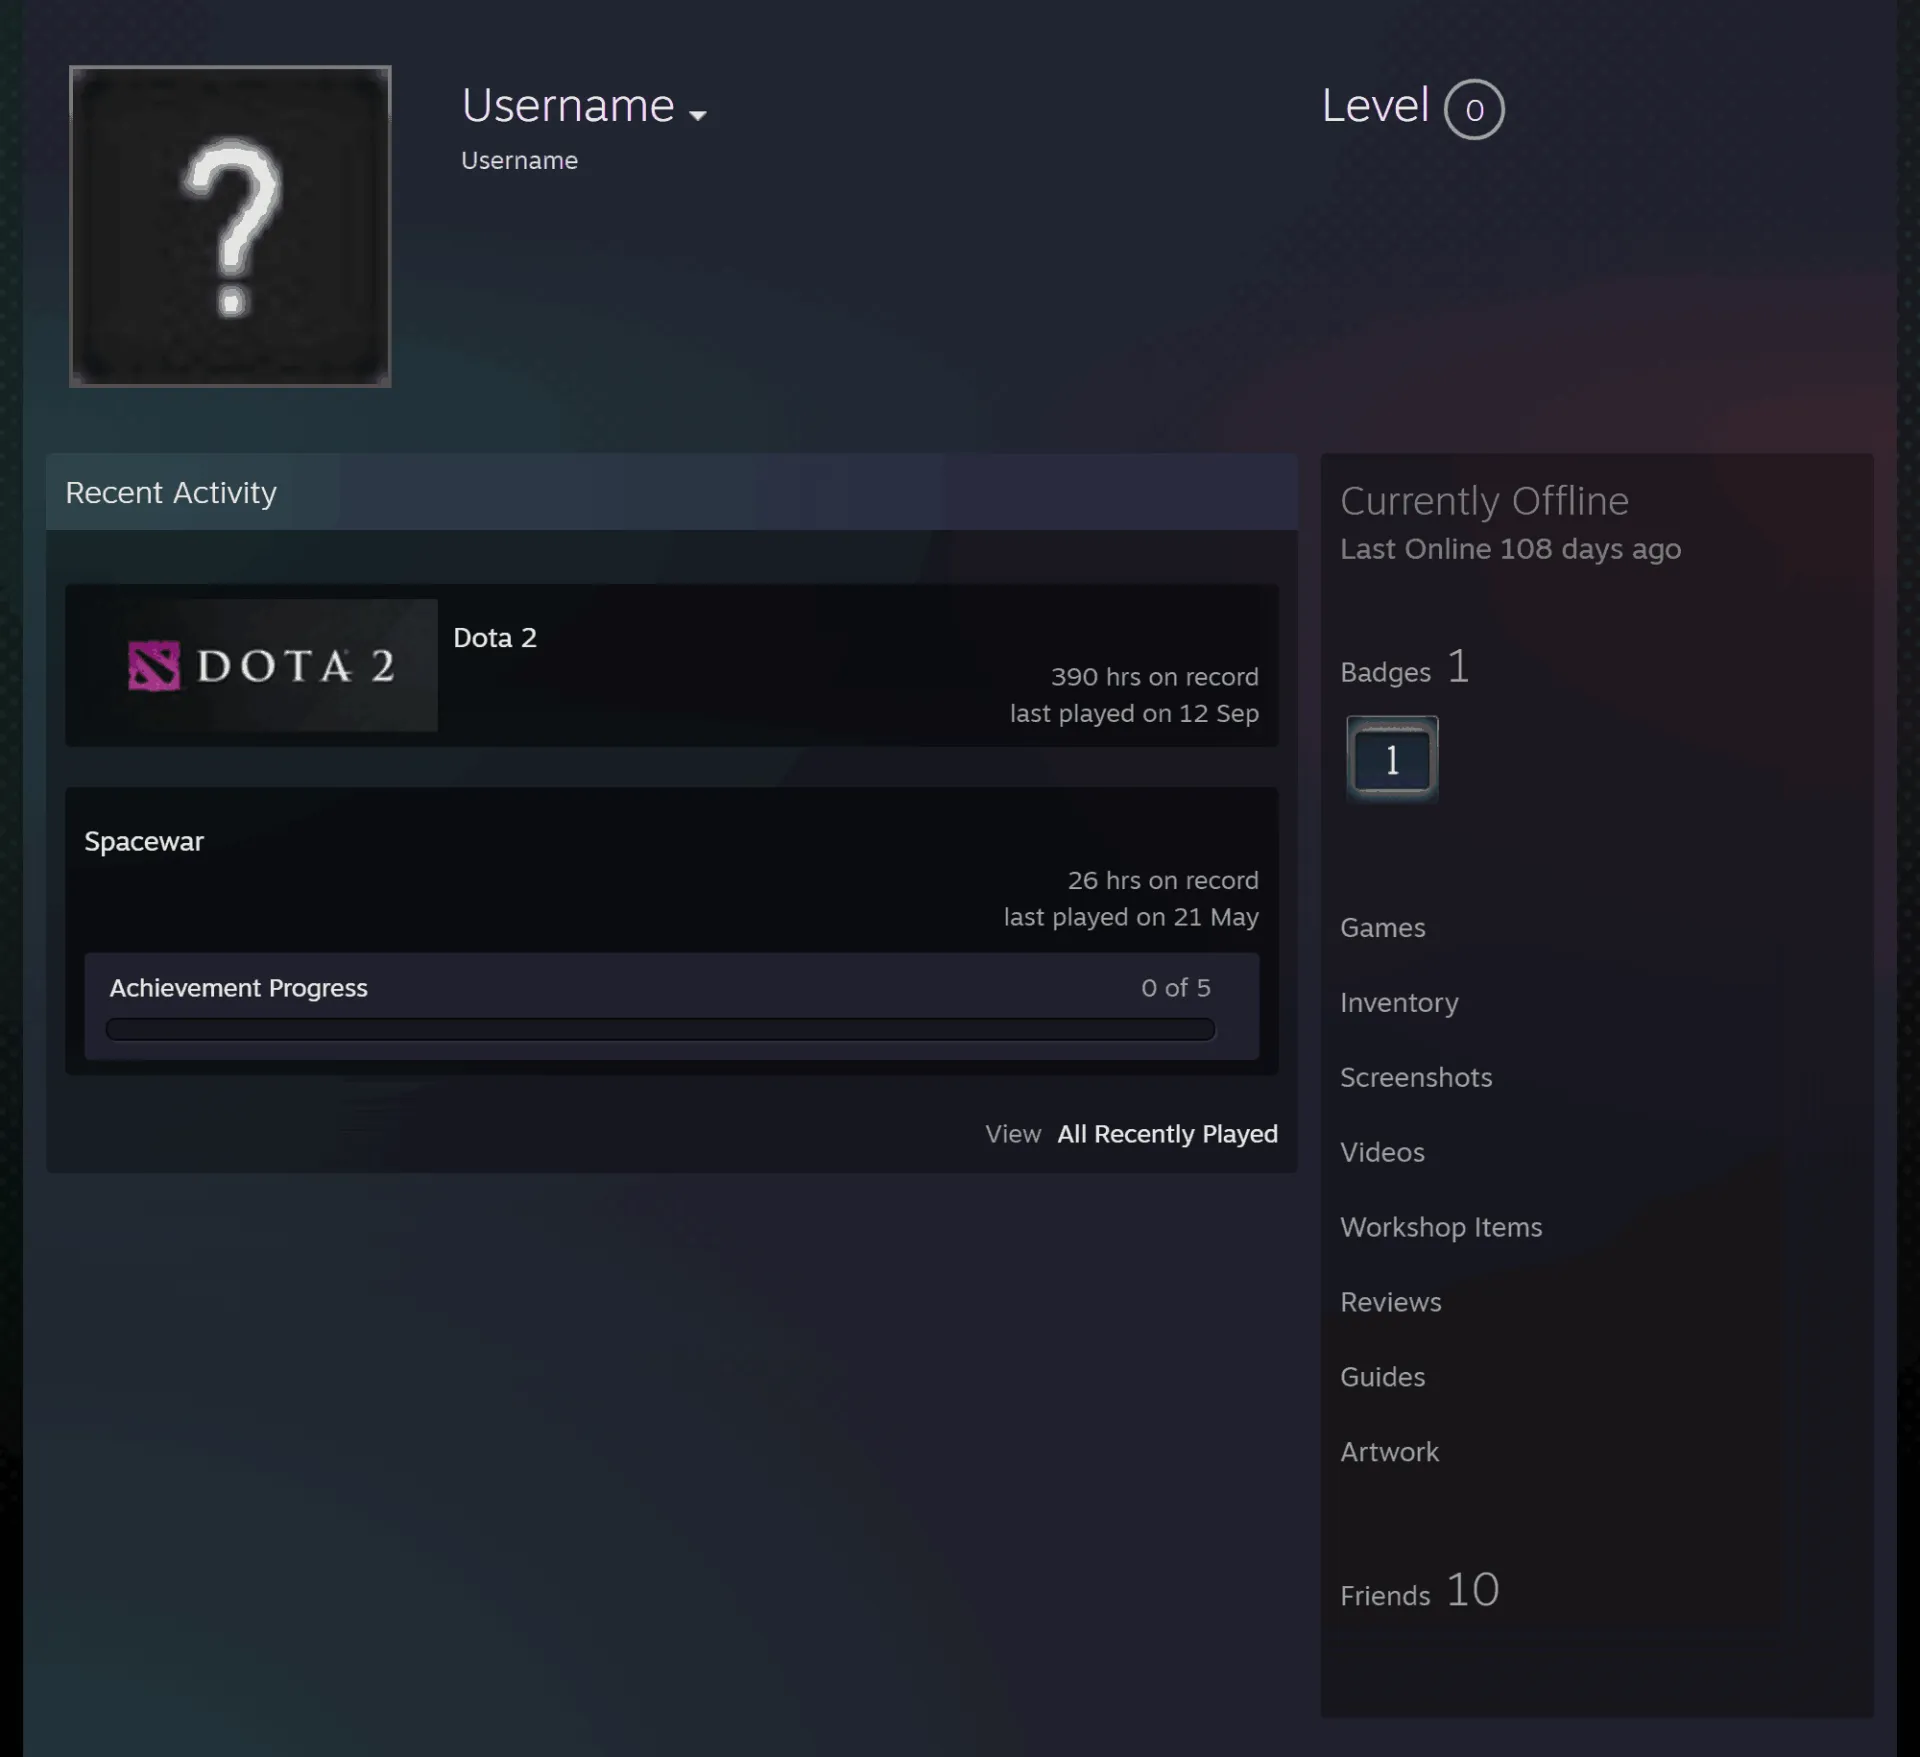Open the Videos section
The height and width of the screenshot is (1757, 1920).
[1382, 1153]
